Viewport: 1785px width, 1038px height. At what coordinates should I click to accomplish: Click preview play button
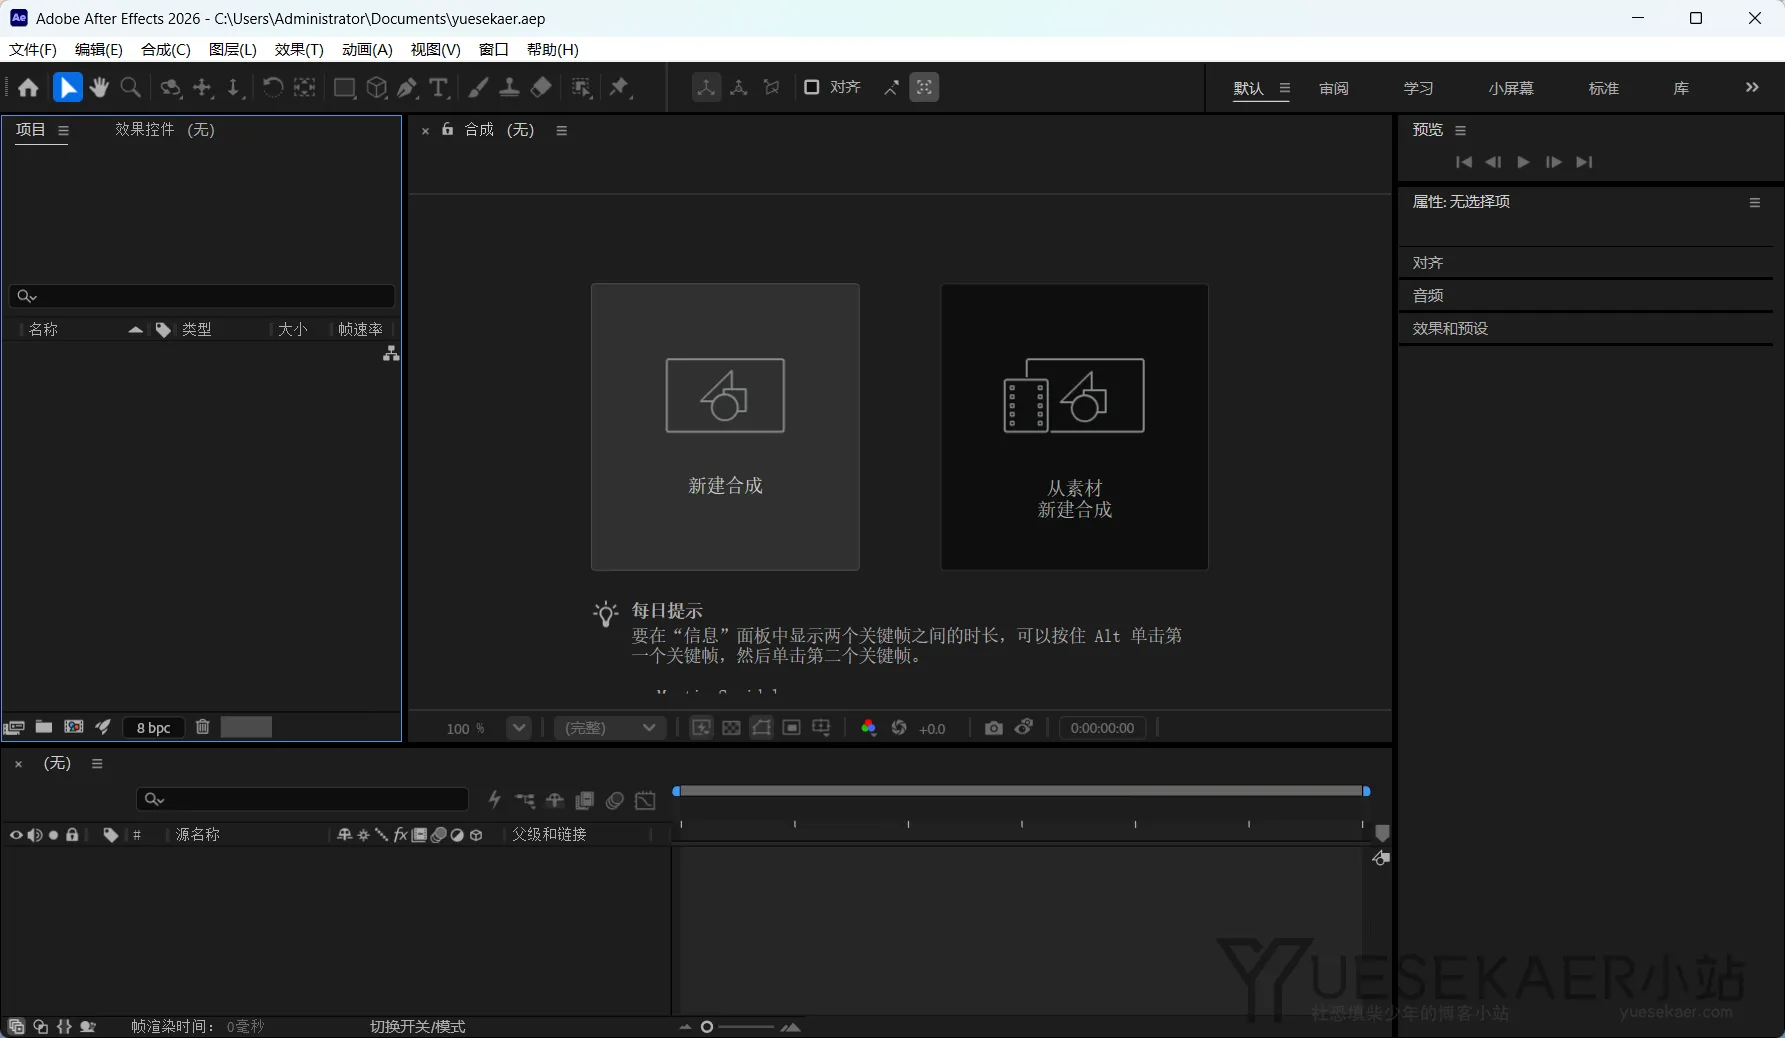tap(1523, 162)
